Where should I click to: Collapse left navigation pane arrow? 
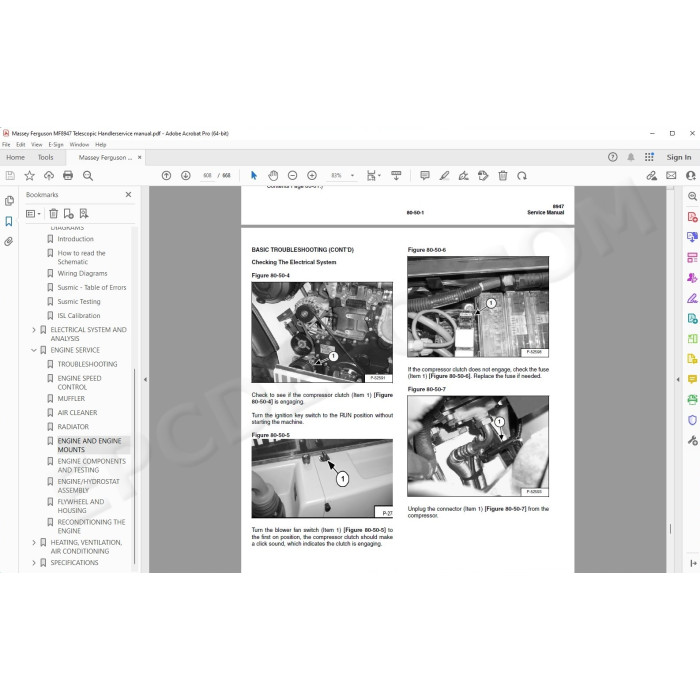point(145,379)
